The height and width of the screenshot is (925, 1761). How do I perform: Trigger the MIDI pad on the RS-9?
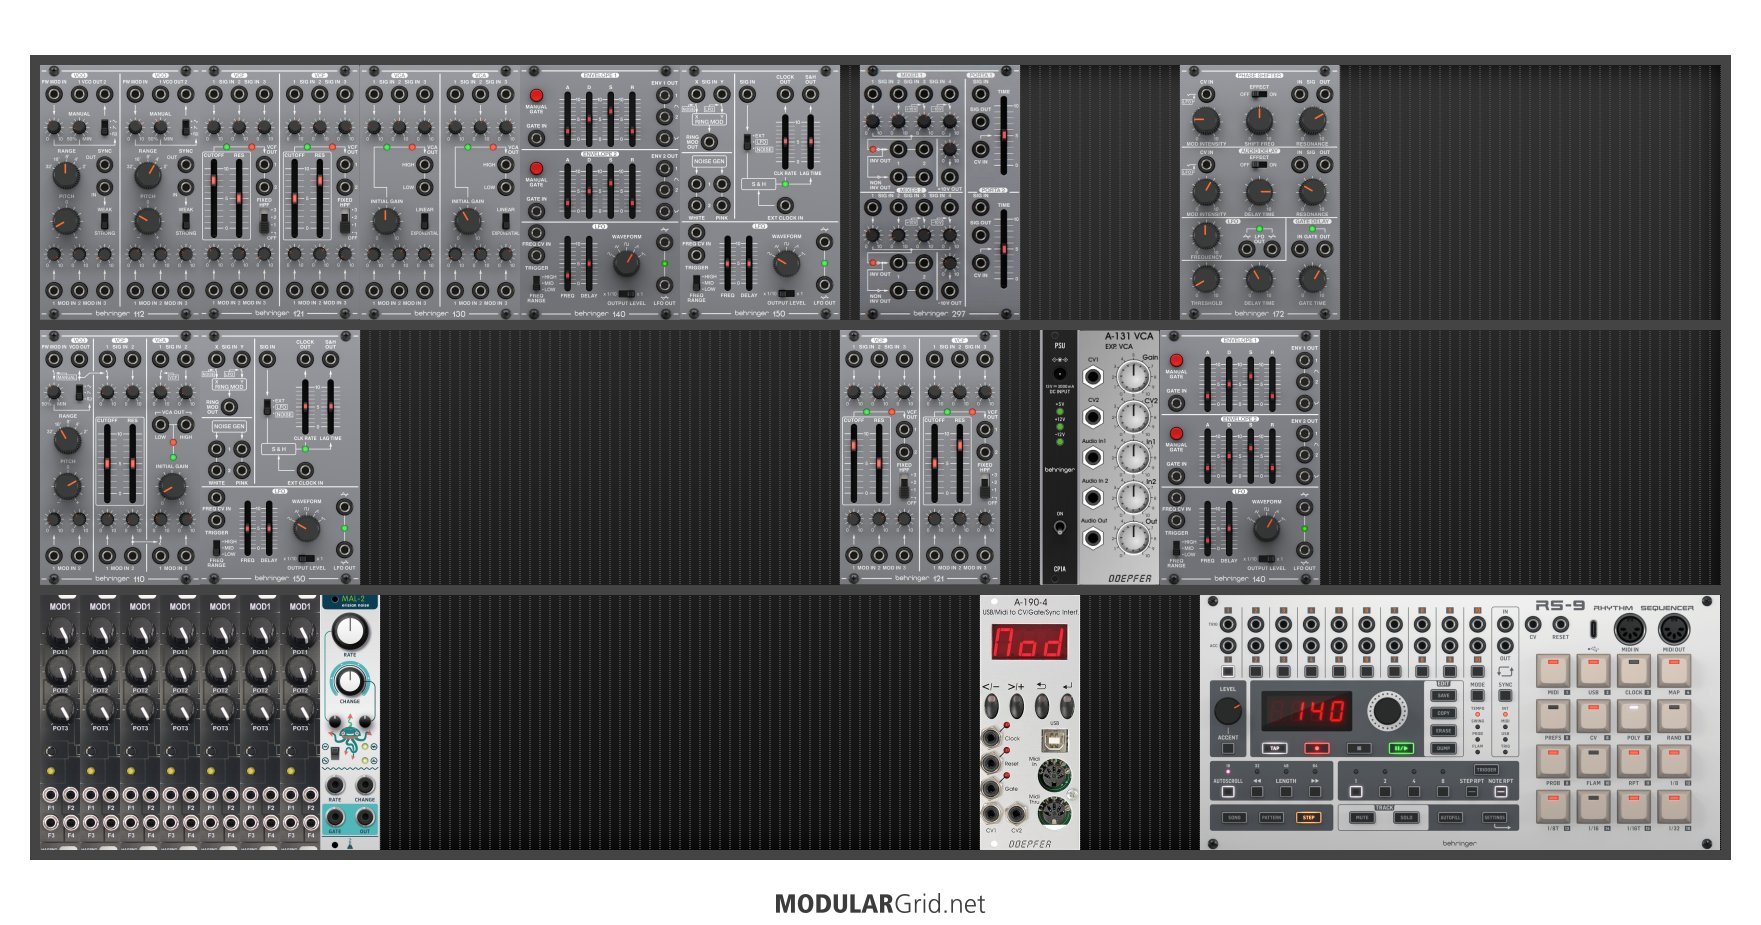coord(1553,671)
